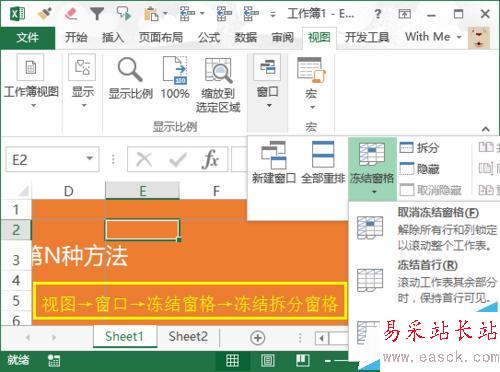
Task: Select row 2 header
Action: [x=16, y=230]
